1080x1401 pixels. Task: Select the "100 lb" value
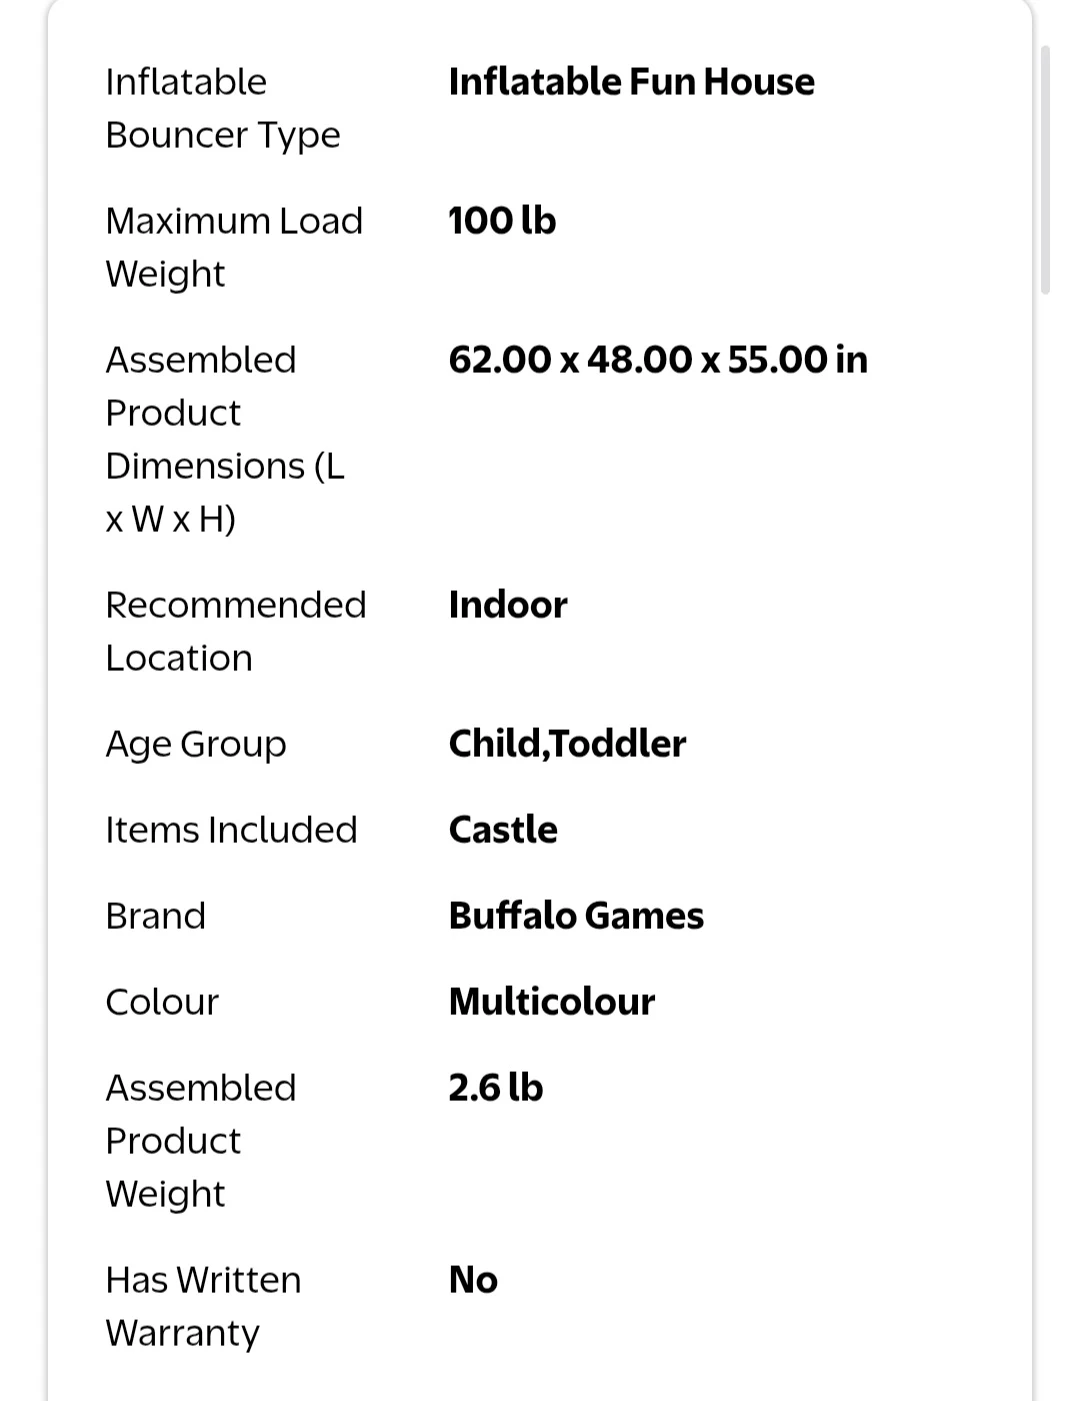coord(502,221)
